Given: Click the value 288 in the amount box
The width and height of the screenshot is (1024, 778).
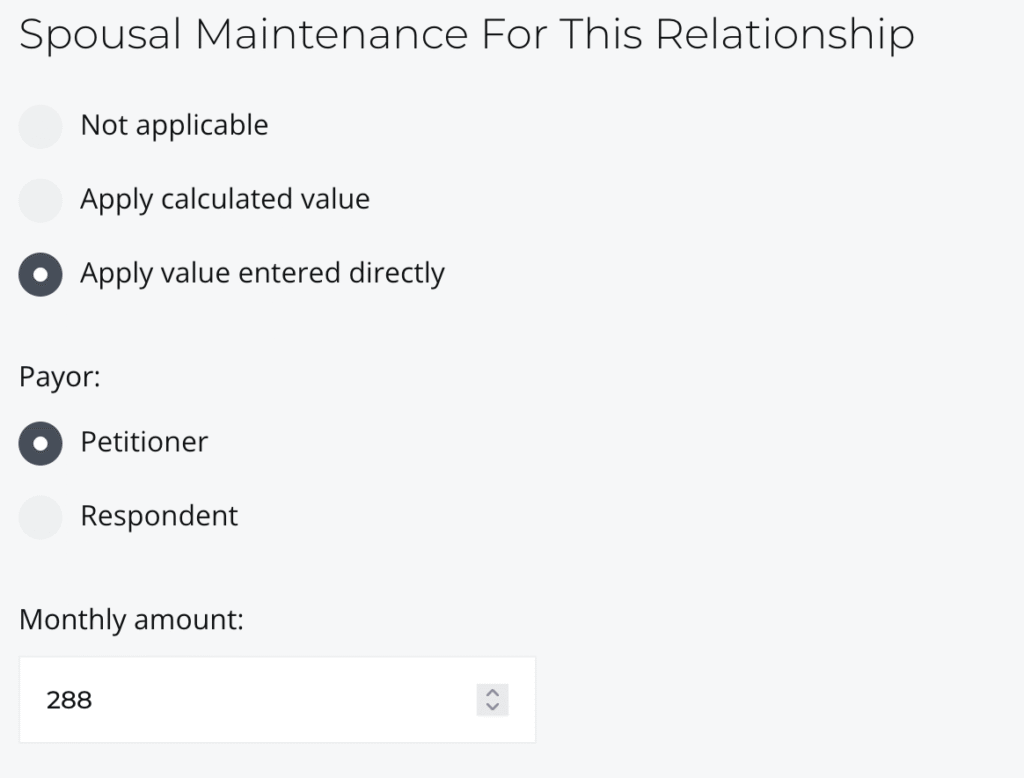Looking at the screenshot, I should click(69, 700).
